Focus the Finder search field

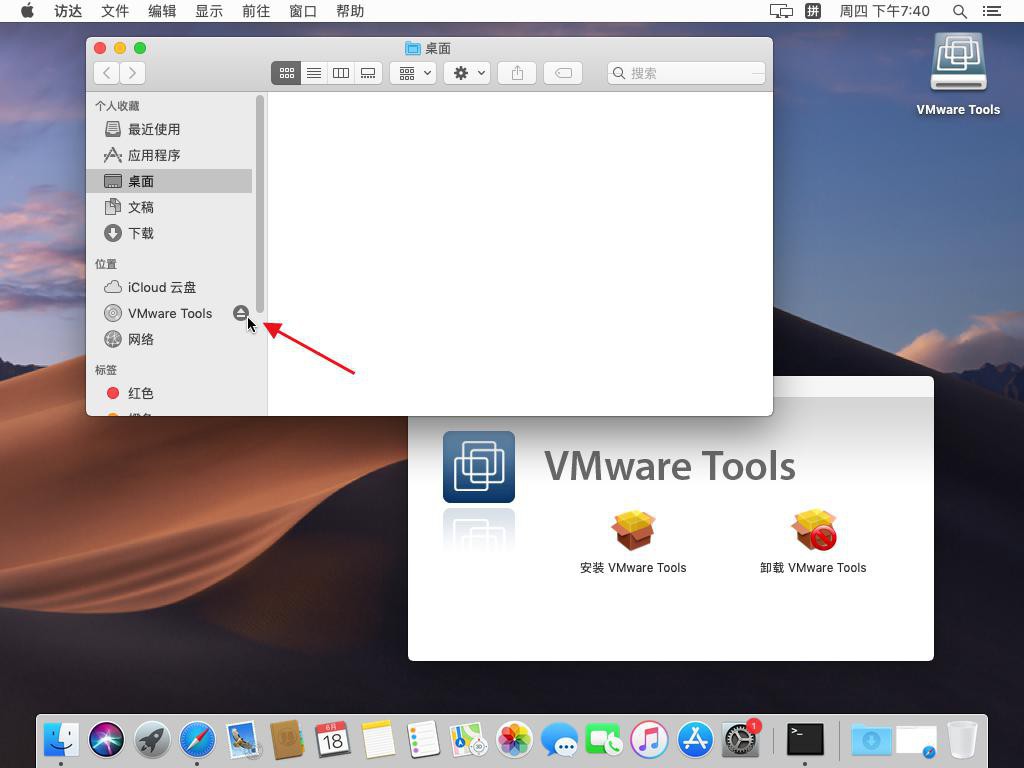pos(686,73)
